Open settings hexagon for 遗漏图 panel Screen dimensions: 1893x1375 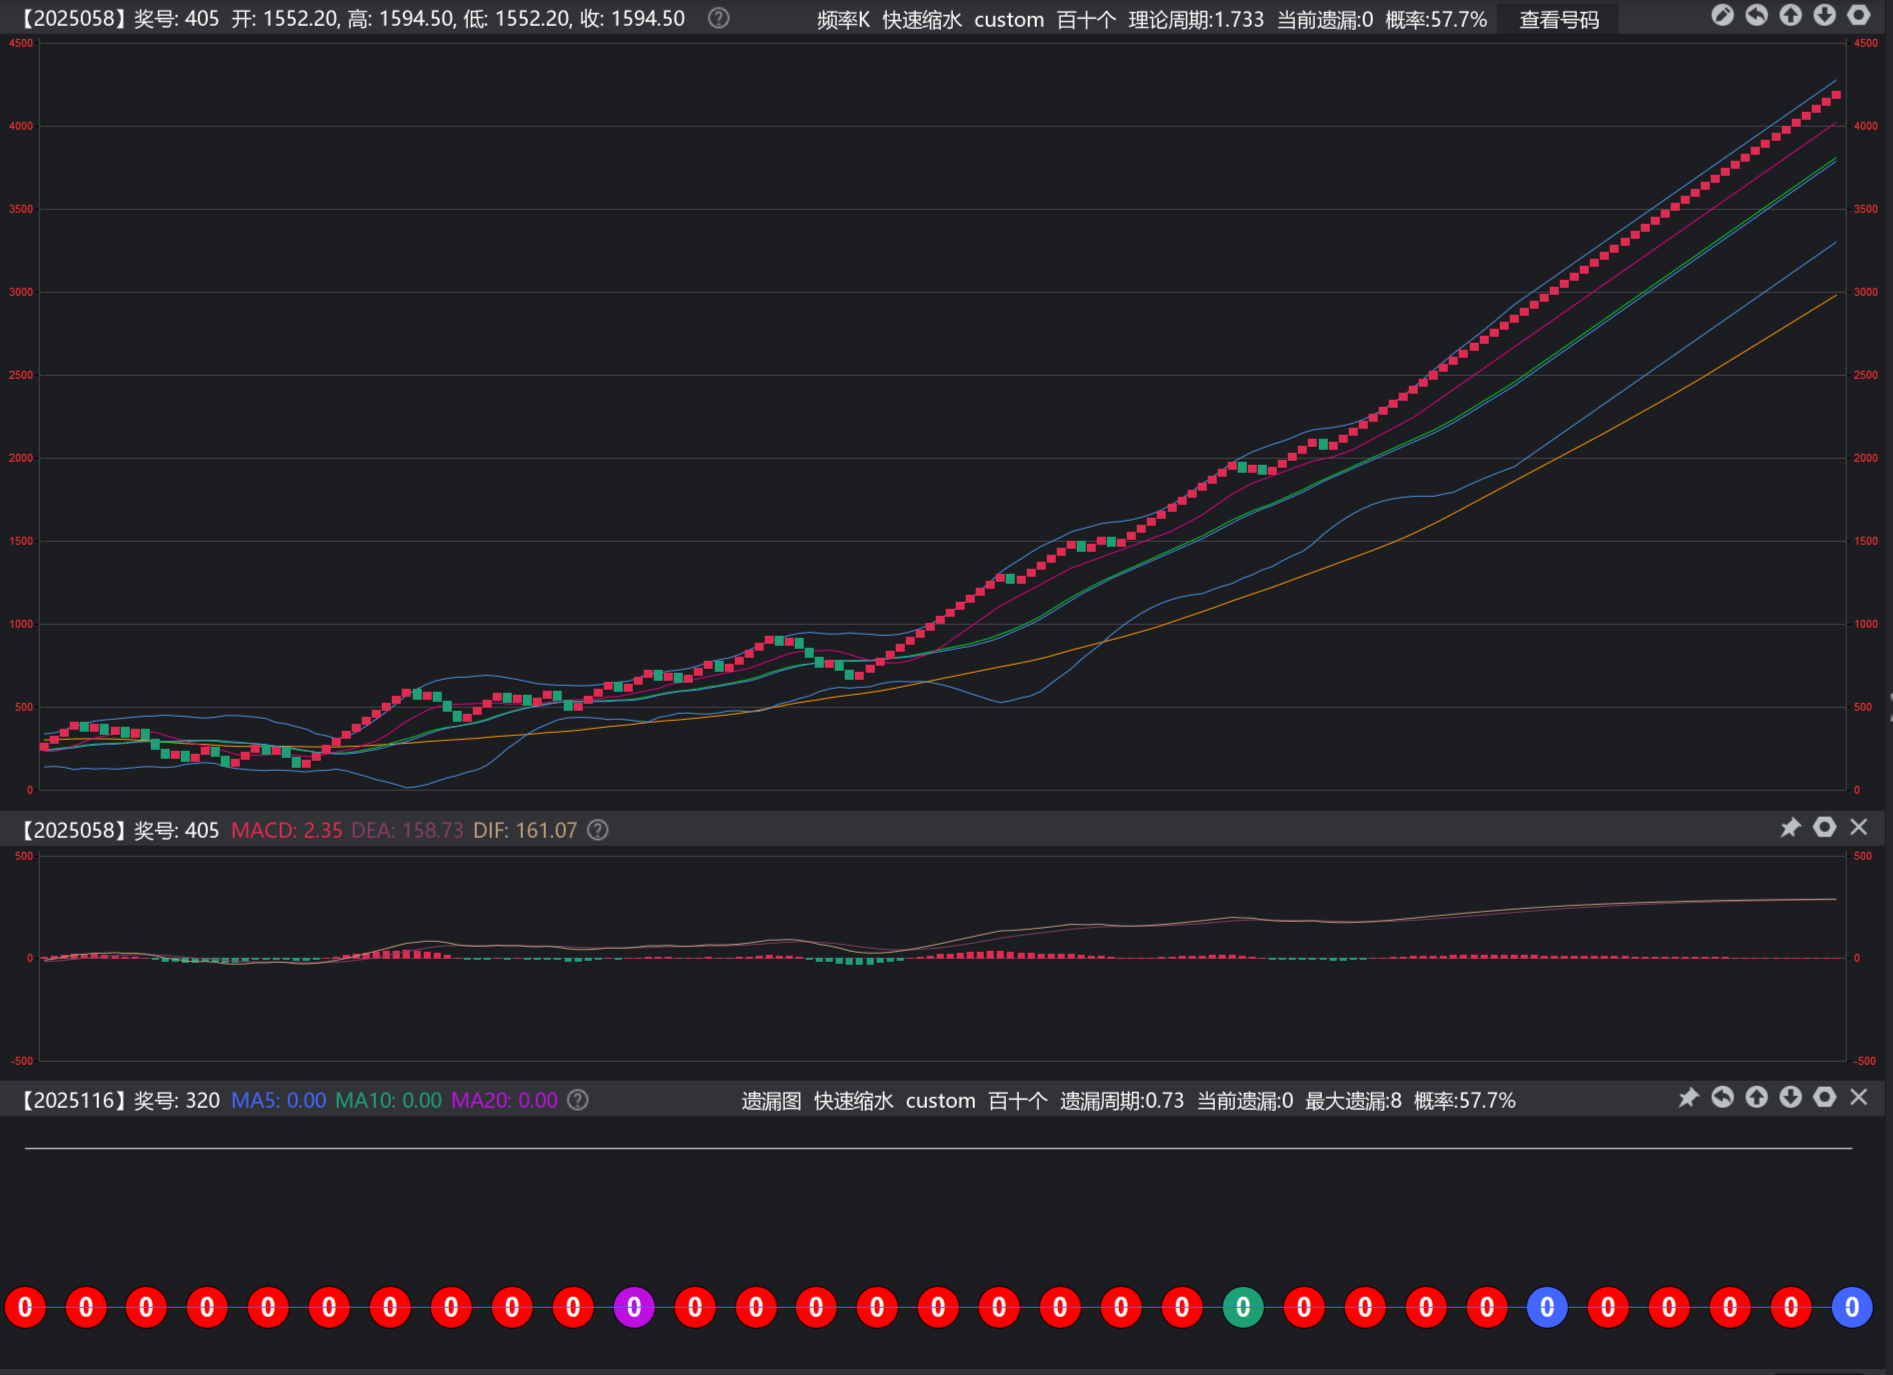1825,1098
